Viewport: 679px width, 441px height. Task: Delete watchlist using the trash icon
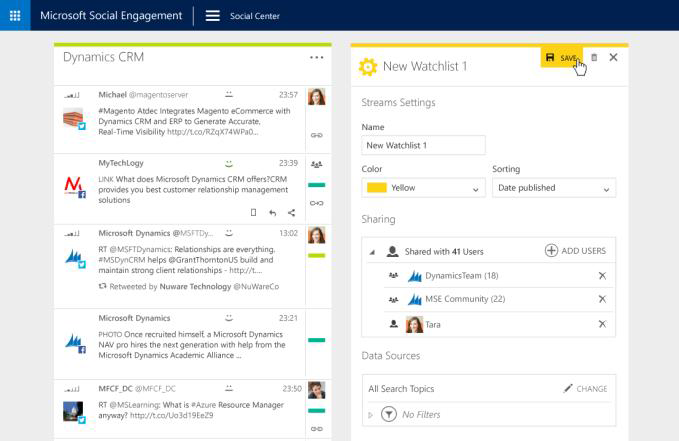click(x=594, y=58)
